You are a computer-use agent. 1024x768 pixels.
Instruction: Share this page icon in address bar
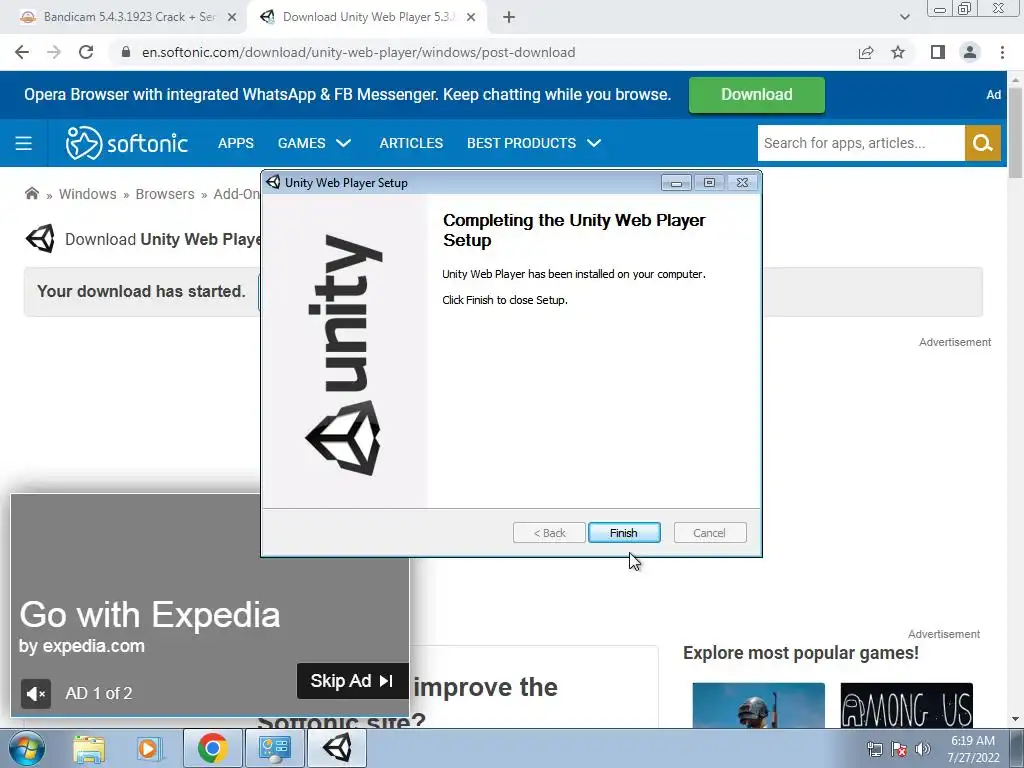[x=866, y=52]
